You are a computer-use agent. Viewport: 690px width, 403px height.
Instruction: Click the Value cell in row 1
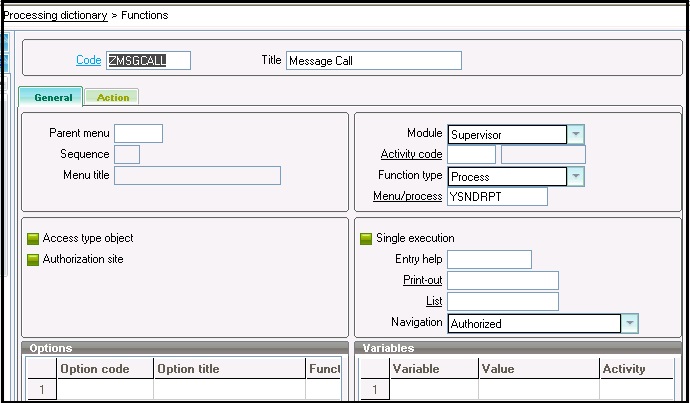(539, 389)
